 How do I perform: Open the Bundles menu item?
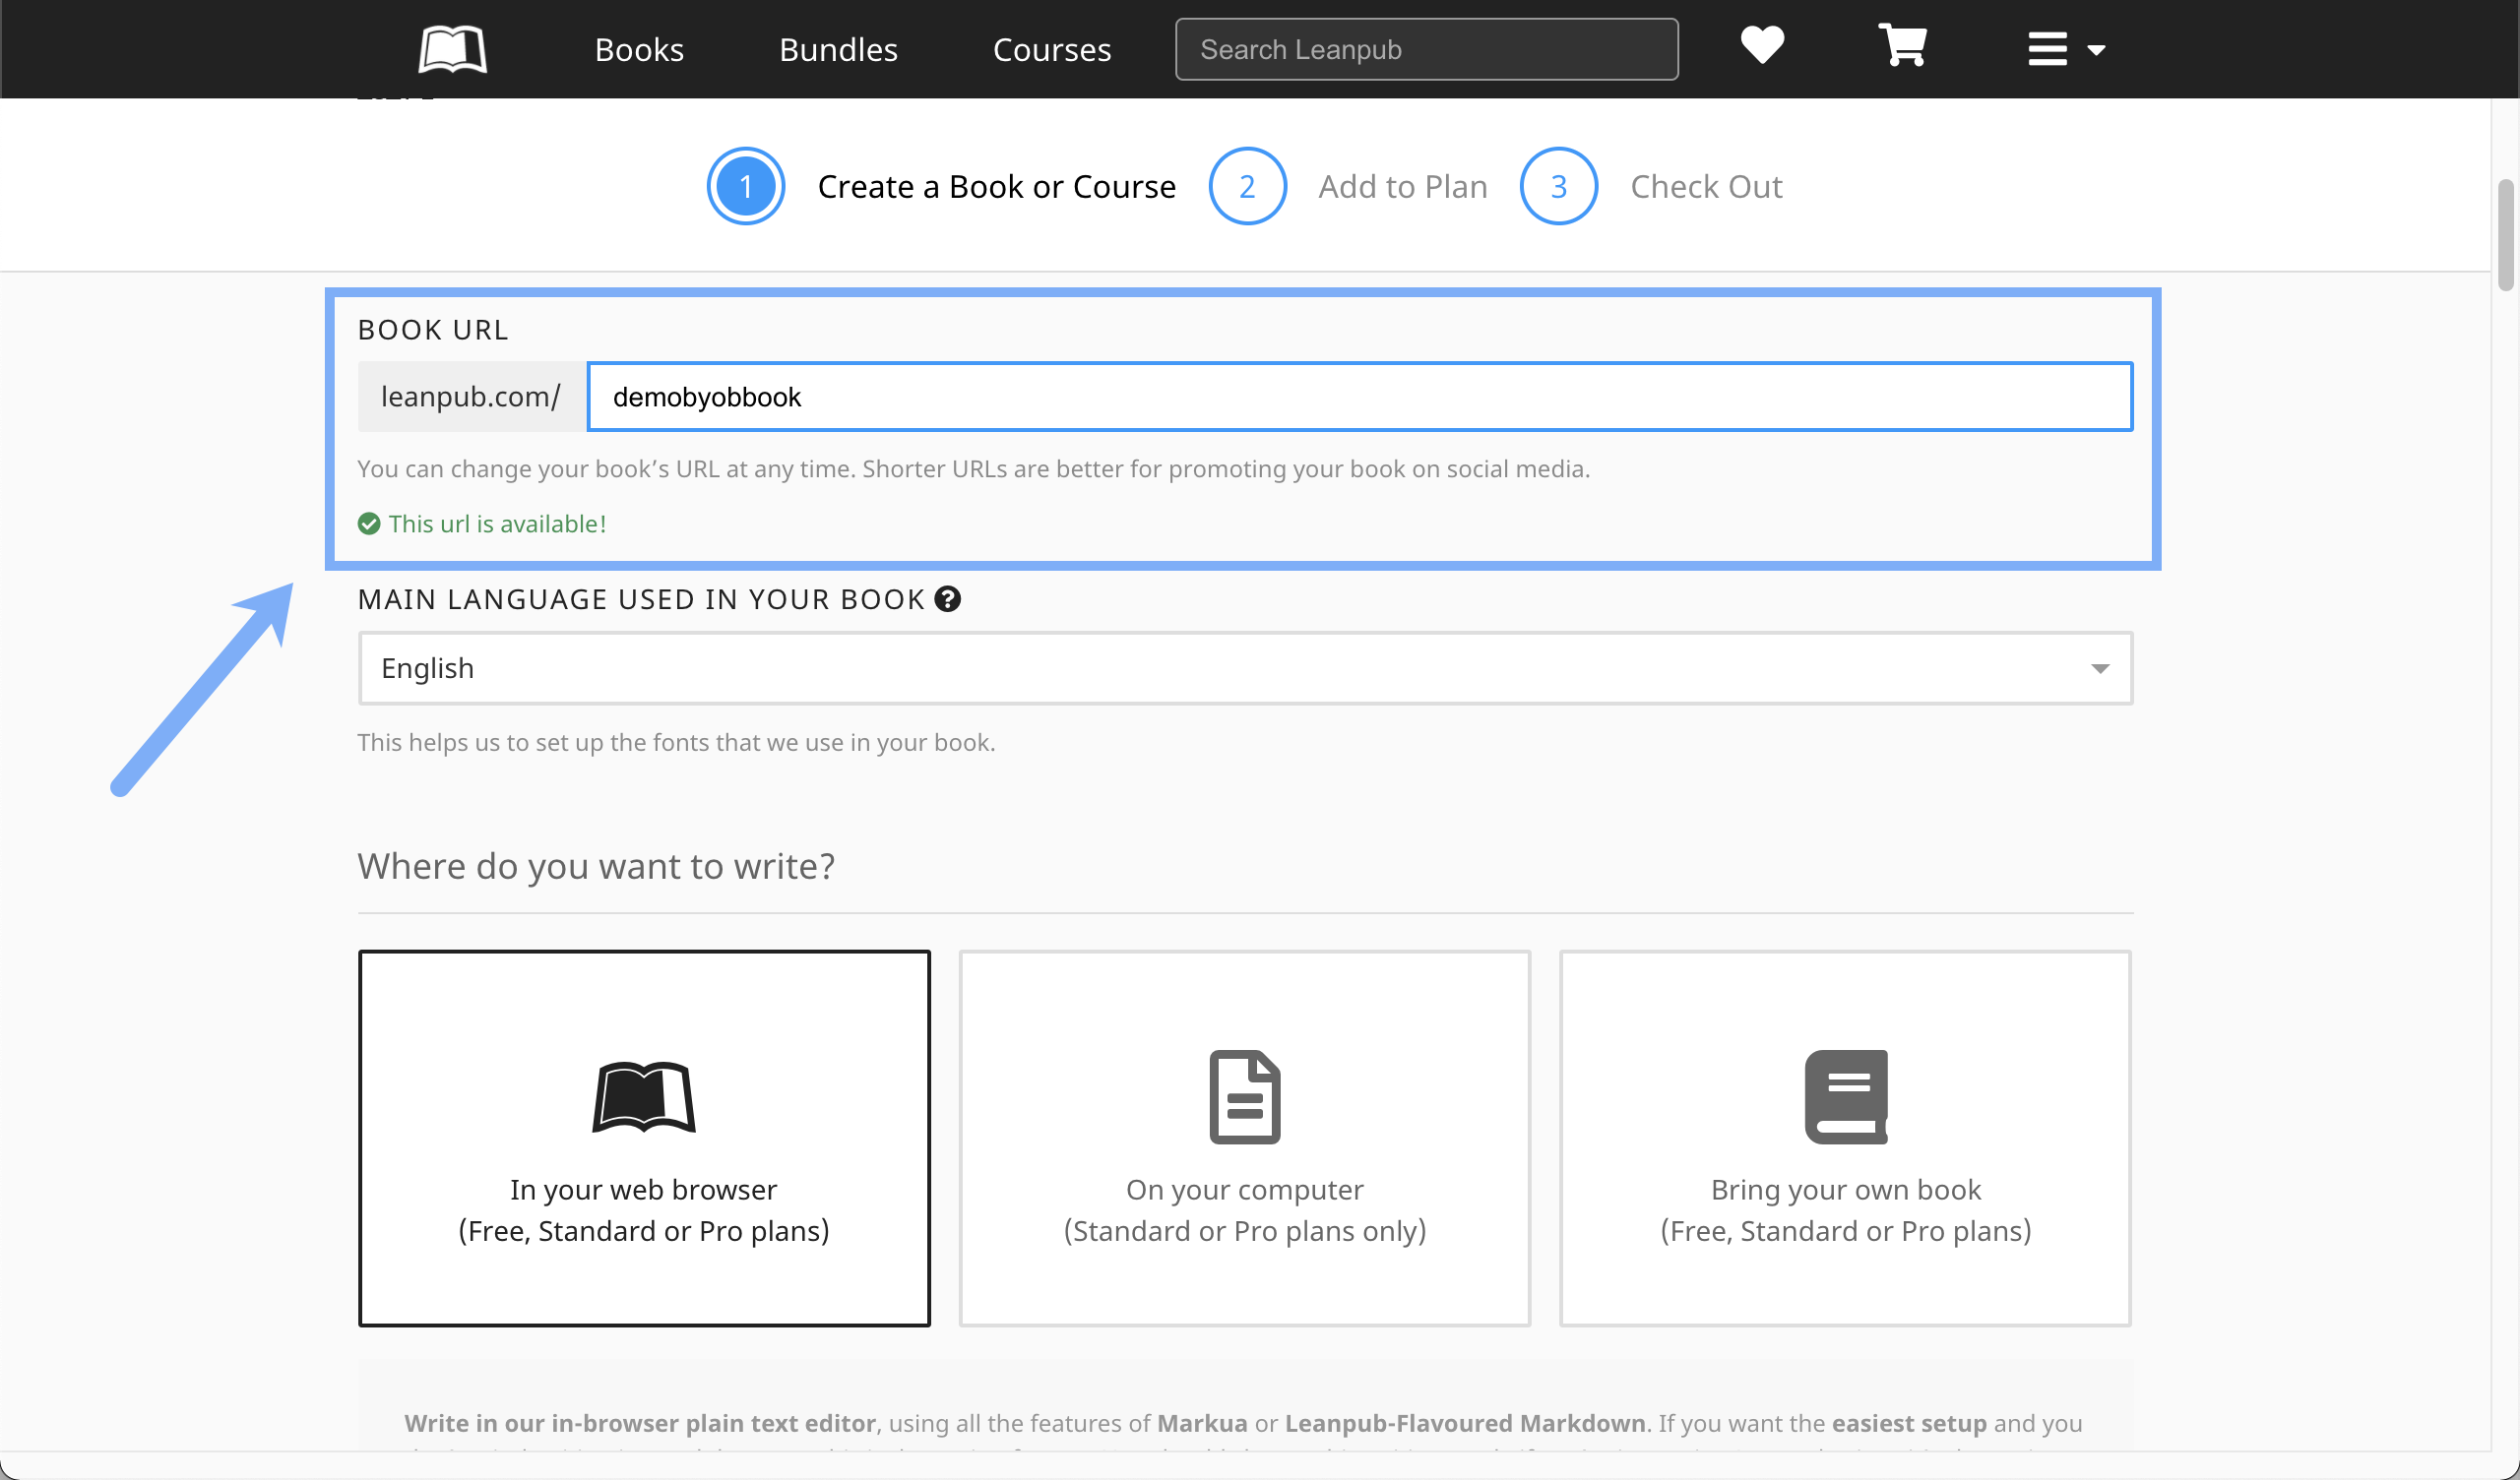[x=838, y=50]
